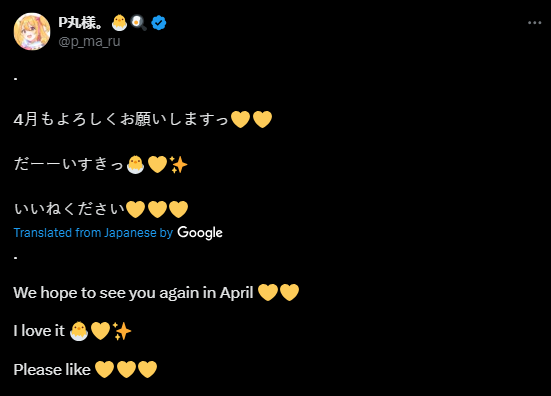Click the blue verified checkmark badge
The width and height of the screenshot is (551, 396).
[x=159, y=23]
